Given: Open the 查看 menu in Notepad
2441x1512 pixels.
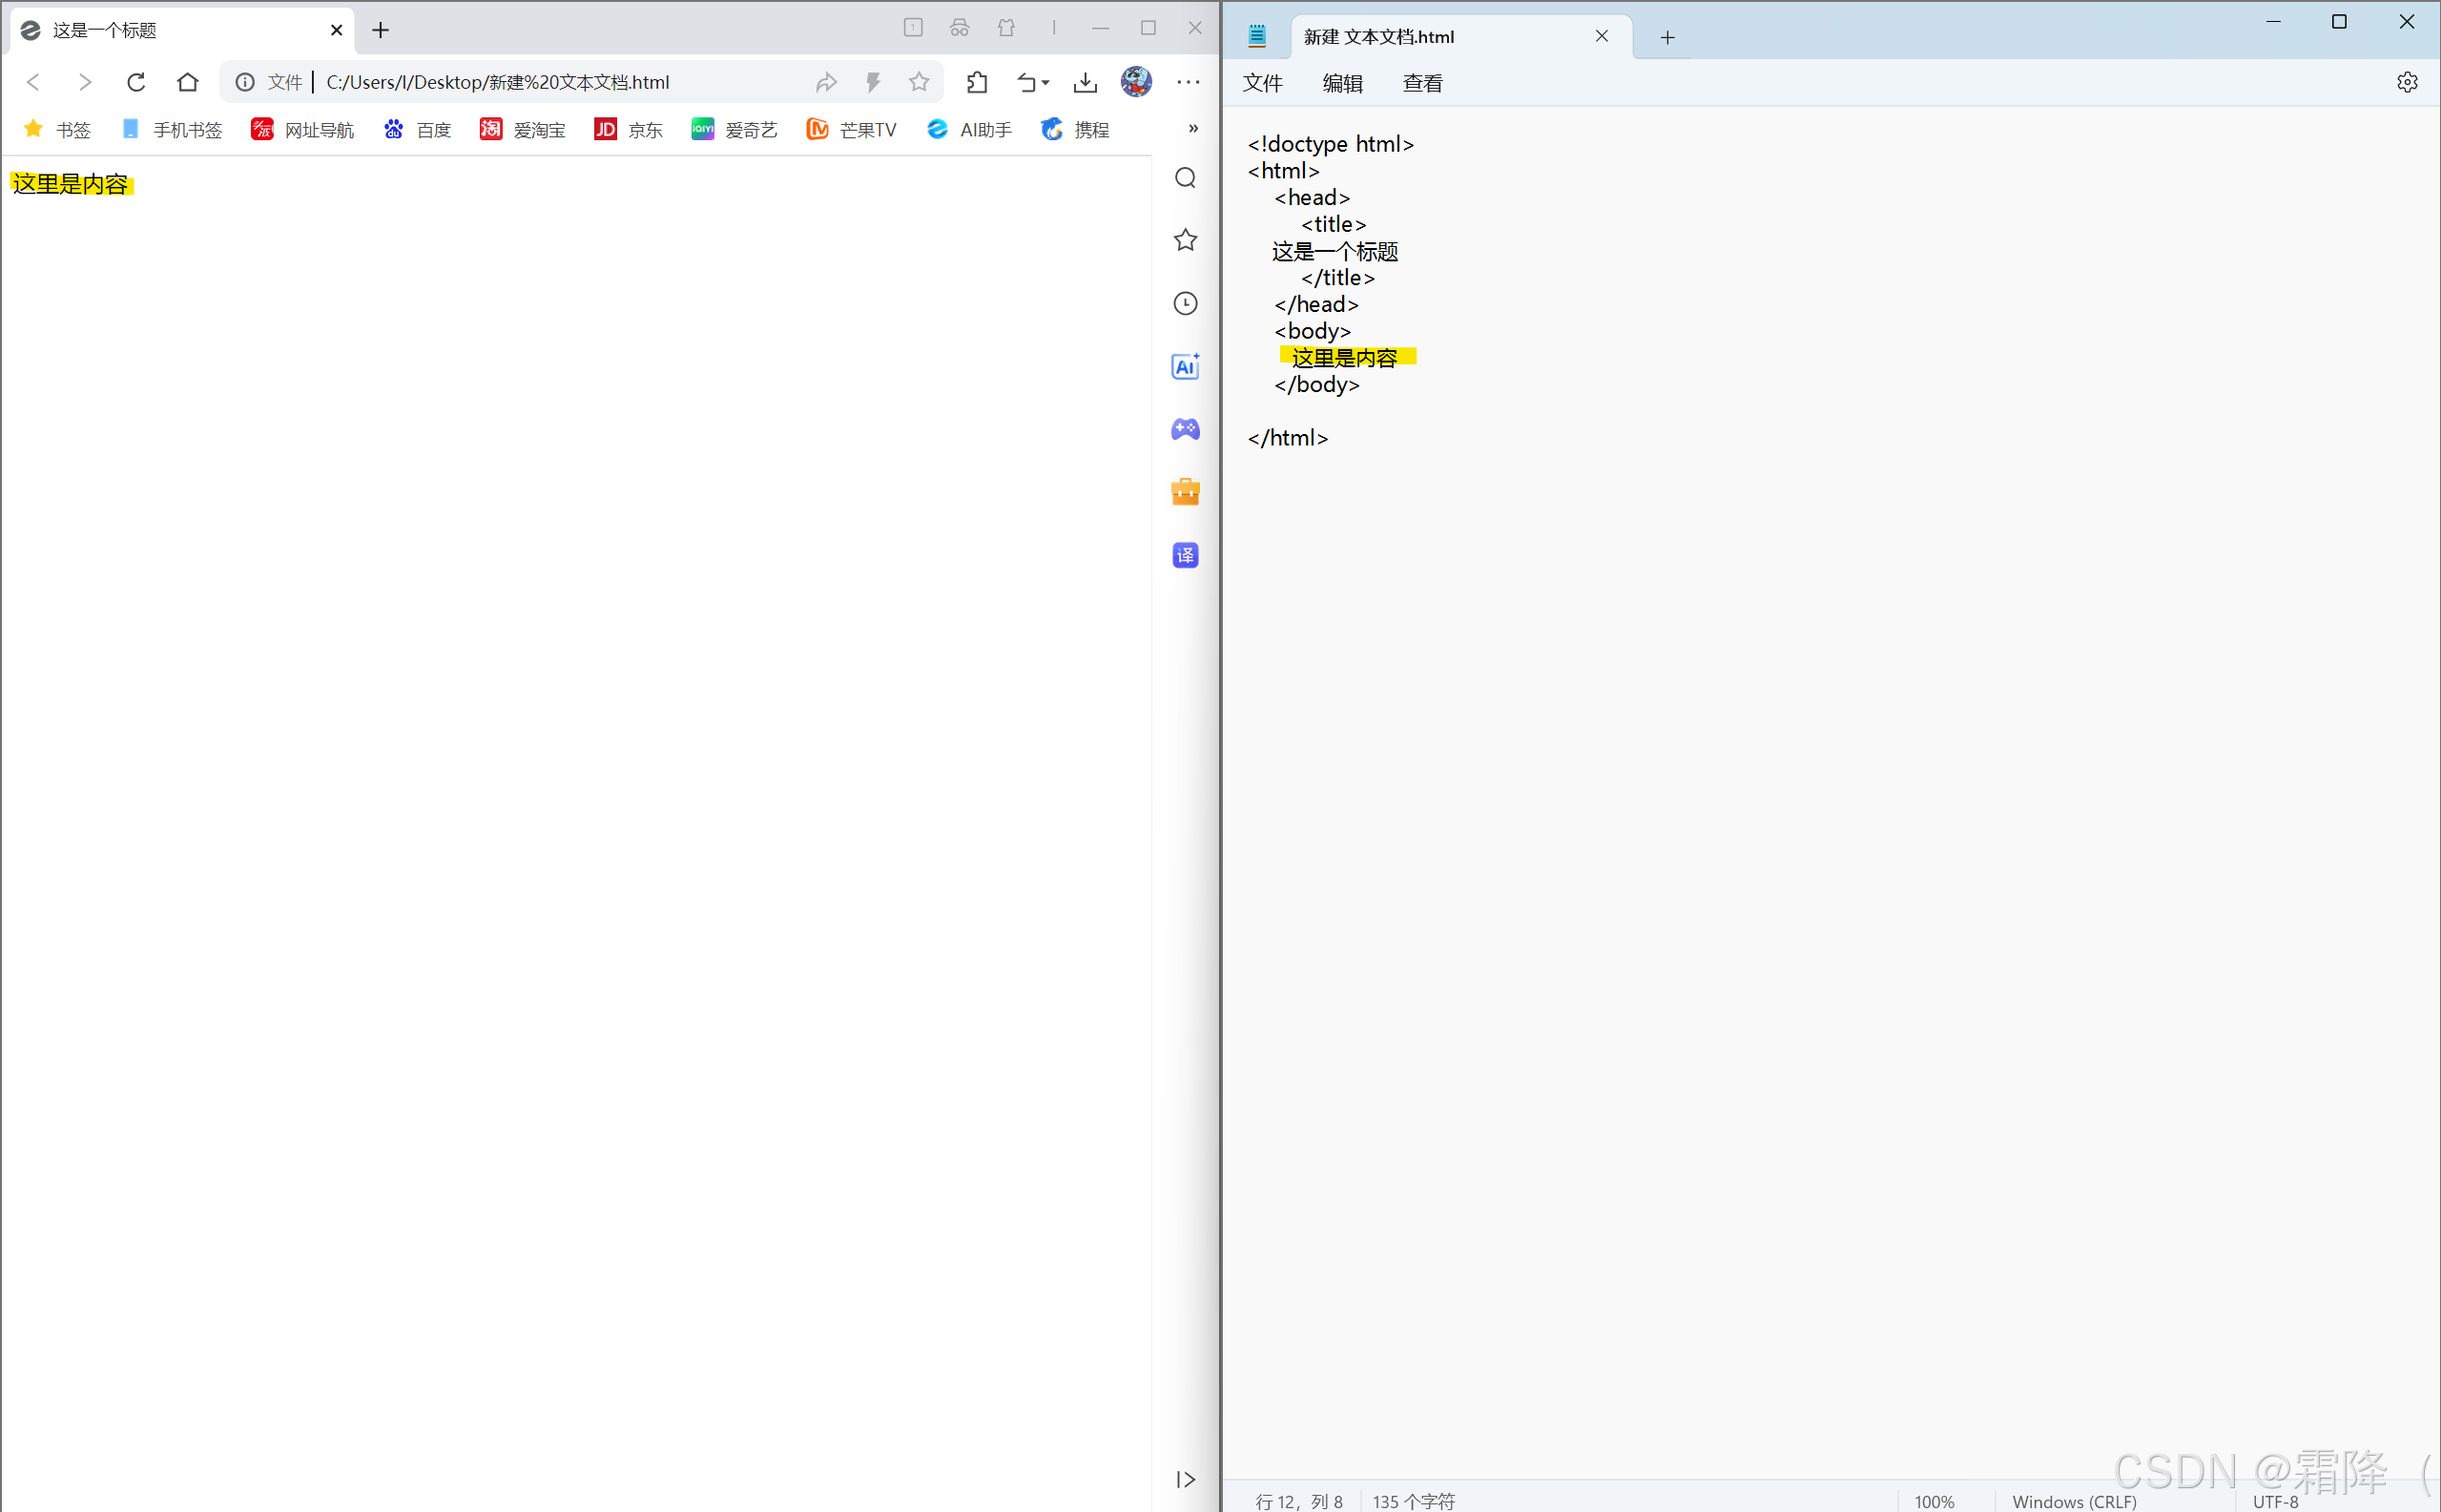Looking at the screenshot, I should tap(1422, 83).
